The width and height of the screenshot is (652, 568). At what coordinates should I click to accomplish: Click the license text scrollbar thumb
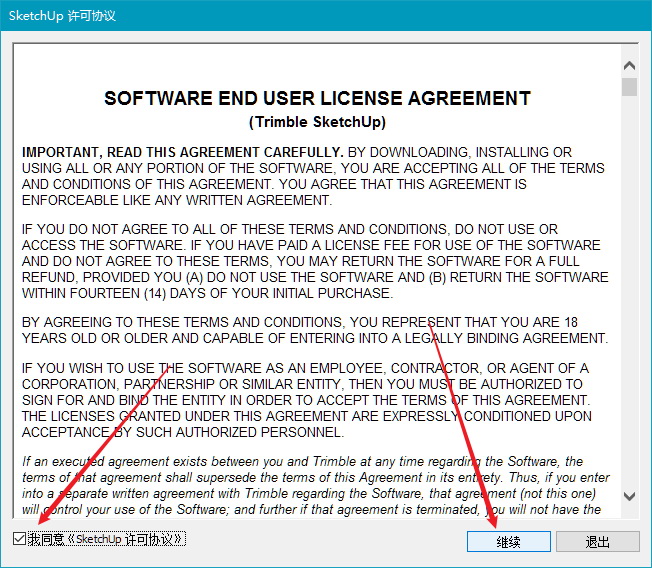[x=630, y=87]
